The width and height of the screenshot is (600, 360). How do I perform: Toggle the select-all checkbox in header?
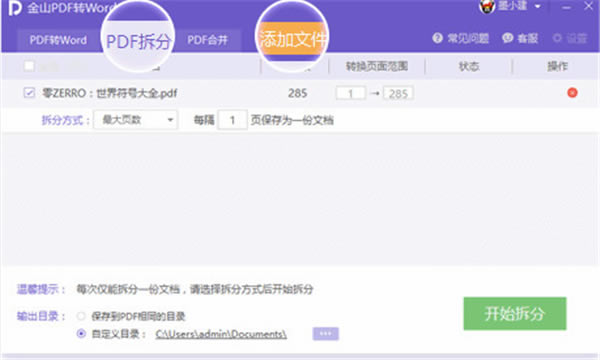pos(29,66)
